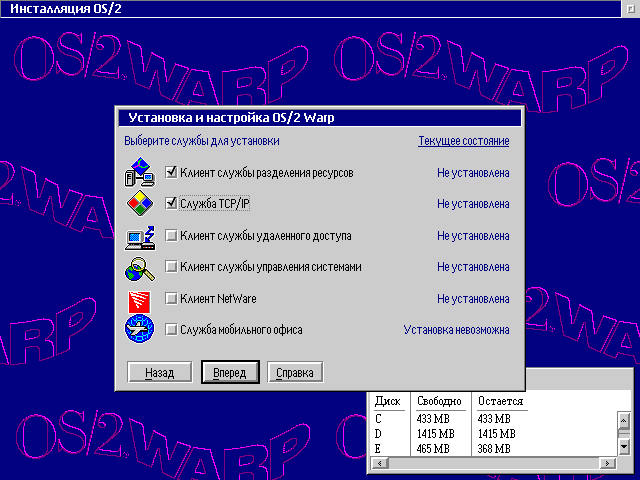This screenshot has width=640, height=480.
Task: Click the 465 MB free value for disk E
Action: pos(433,449)
